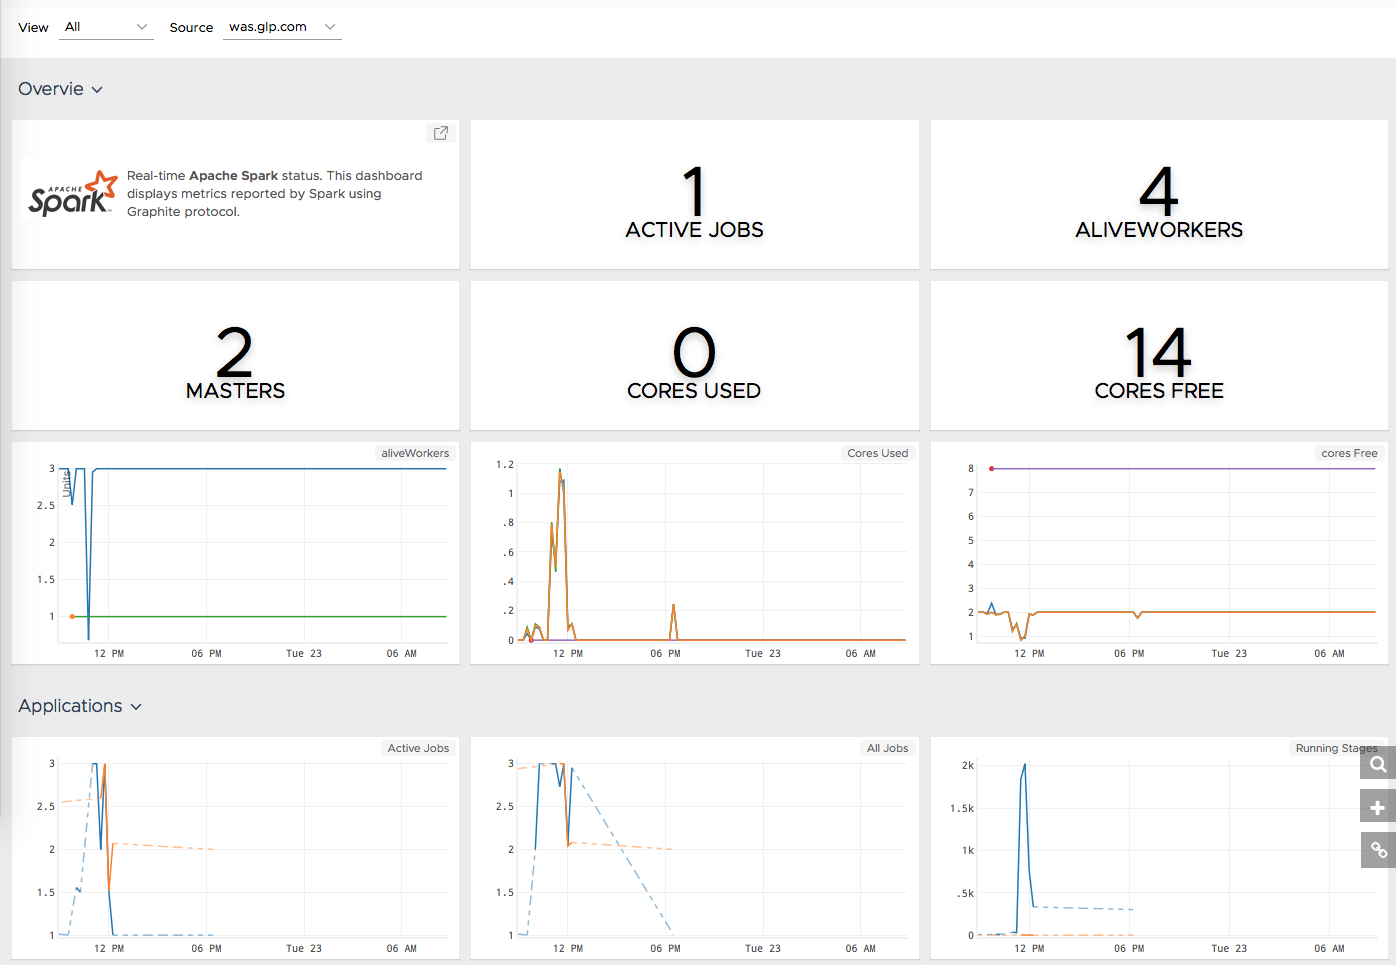
Task: Click the cores Free chart title label
Action: click(1349, 453)
